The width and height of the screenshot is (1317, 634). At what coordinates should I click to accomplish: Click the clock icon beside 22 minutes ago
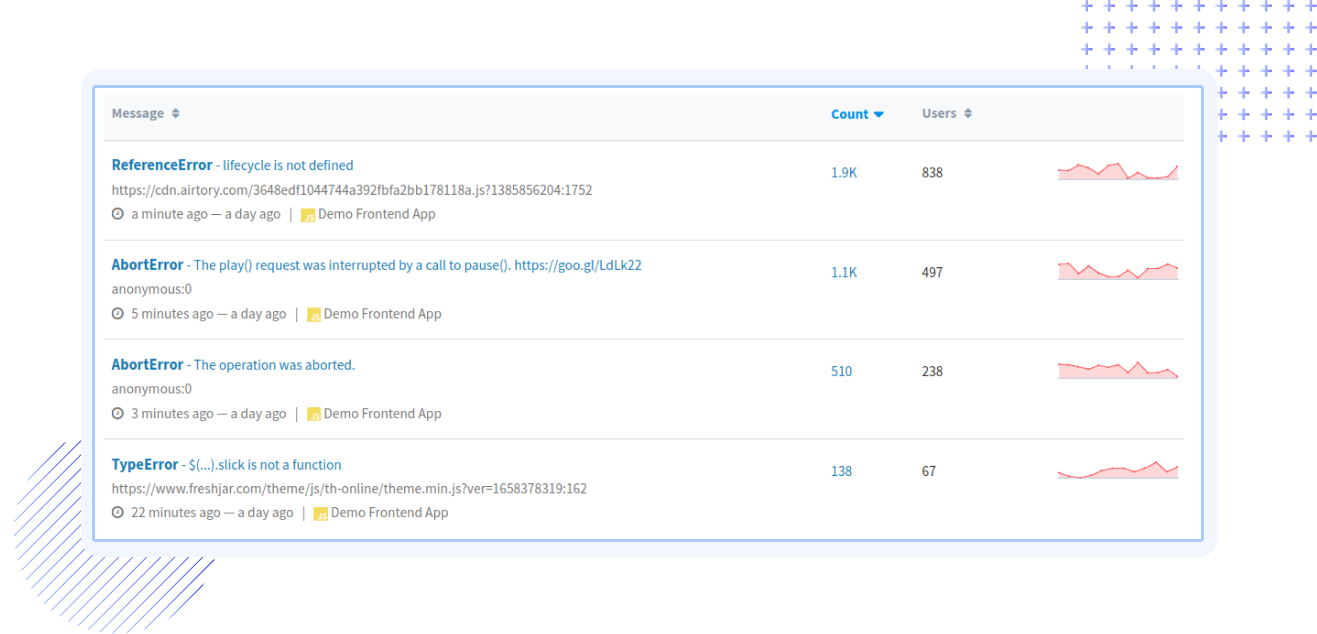click(x=118, y=513)
